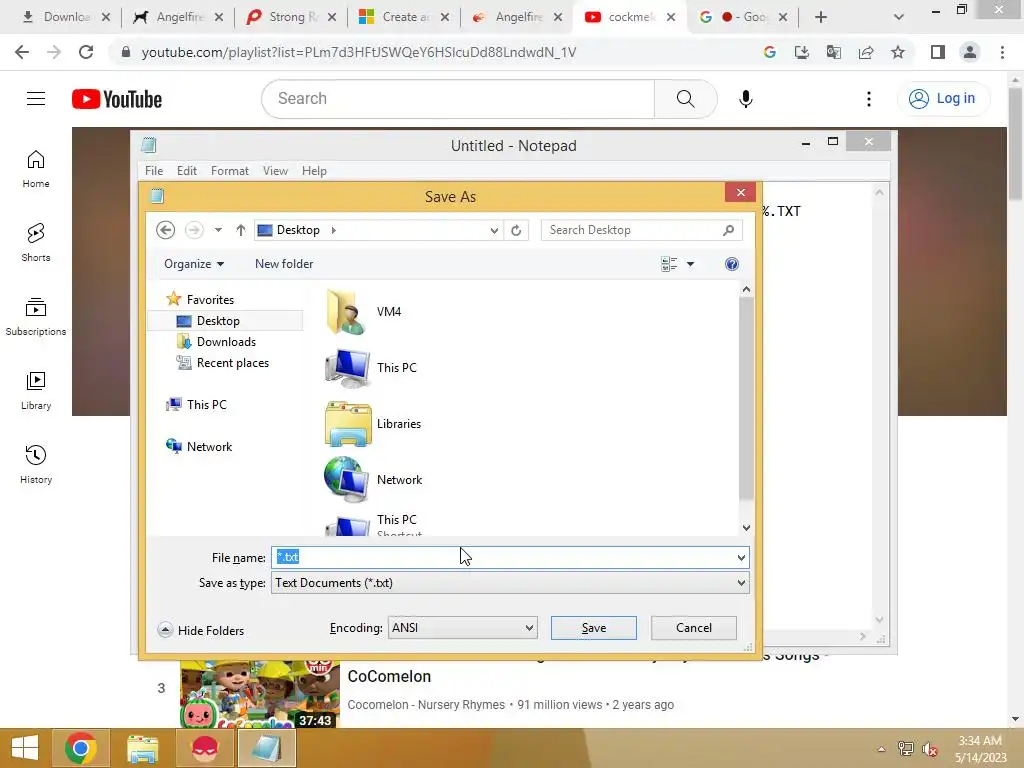Click Chrome icon in taskbar
Viewport: 1024px width, 768px height.
pos(81,748)
